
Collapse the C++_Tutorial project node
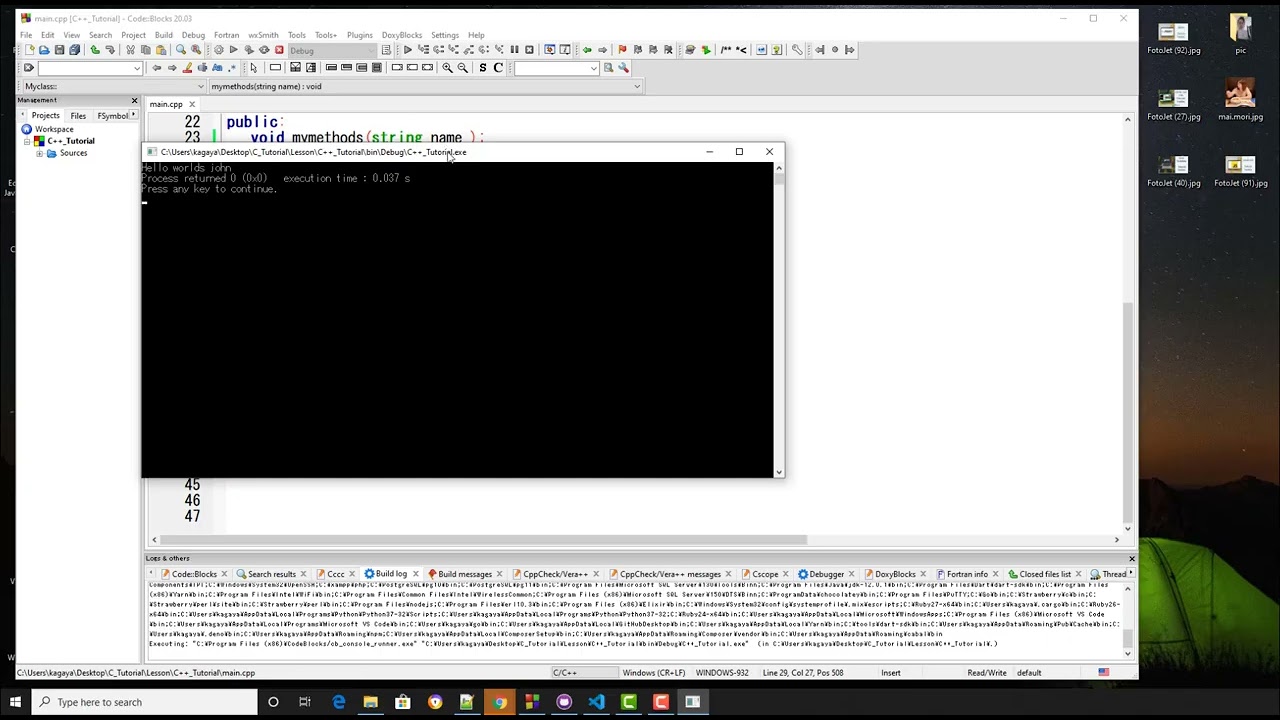(x=27, y=141)
